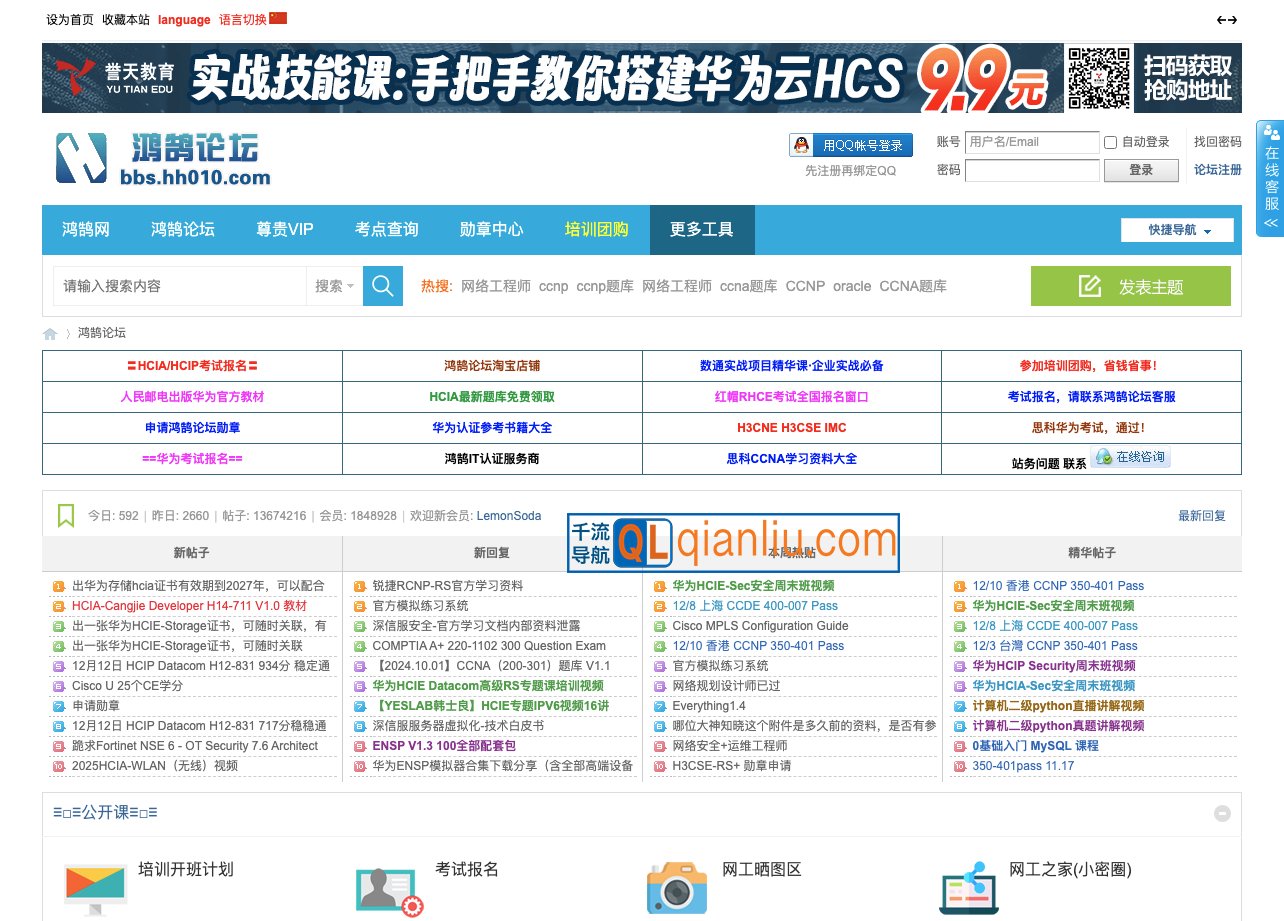Click the 发表主题 button
This screenshot has height=921, width=1284.
pos(1130,287)
